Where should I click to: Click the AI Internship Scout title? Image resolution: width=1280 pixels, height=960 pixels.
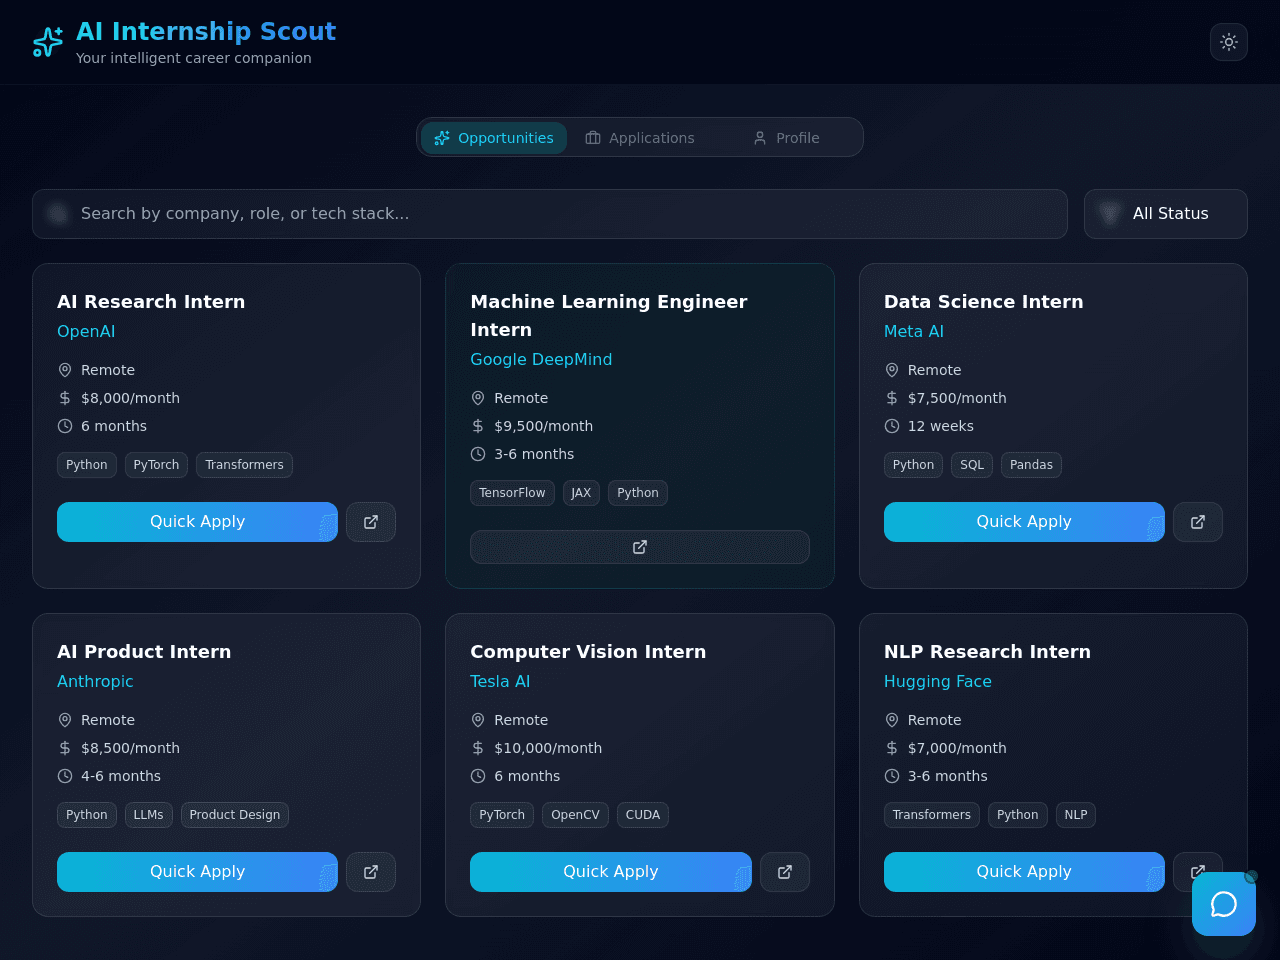click(x=206, y=32)
